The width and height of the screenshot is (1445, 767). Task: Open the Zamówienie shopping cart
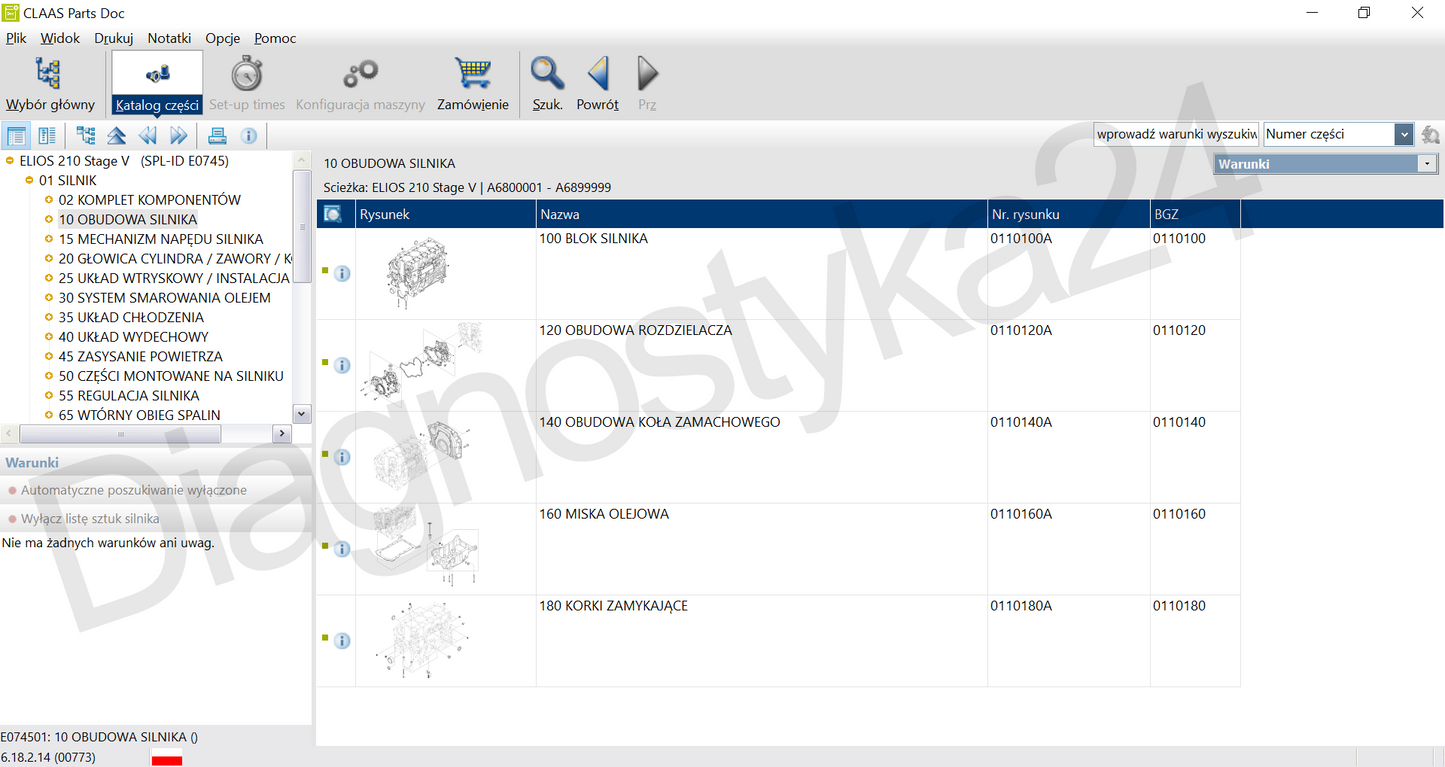(473, 84)
